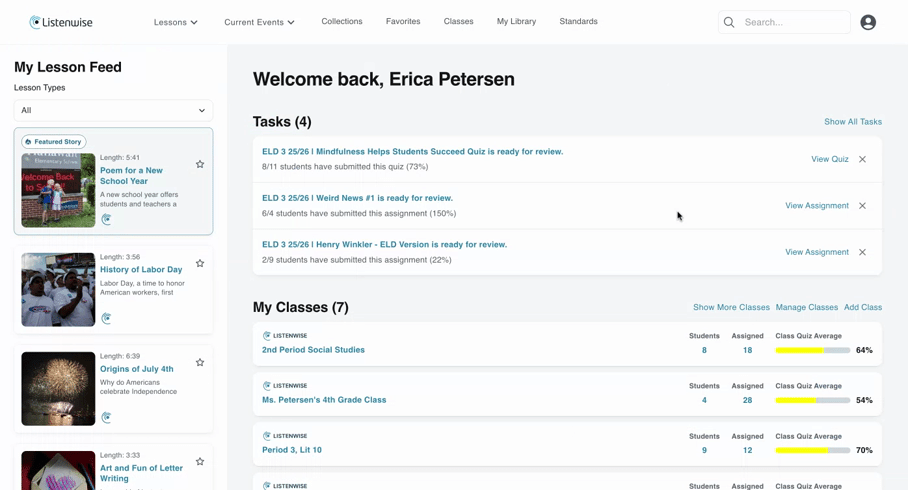Dismiss the Henry Winkler task
Viewport: 908px width, 490px height.
tap(862, 252)
